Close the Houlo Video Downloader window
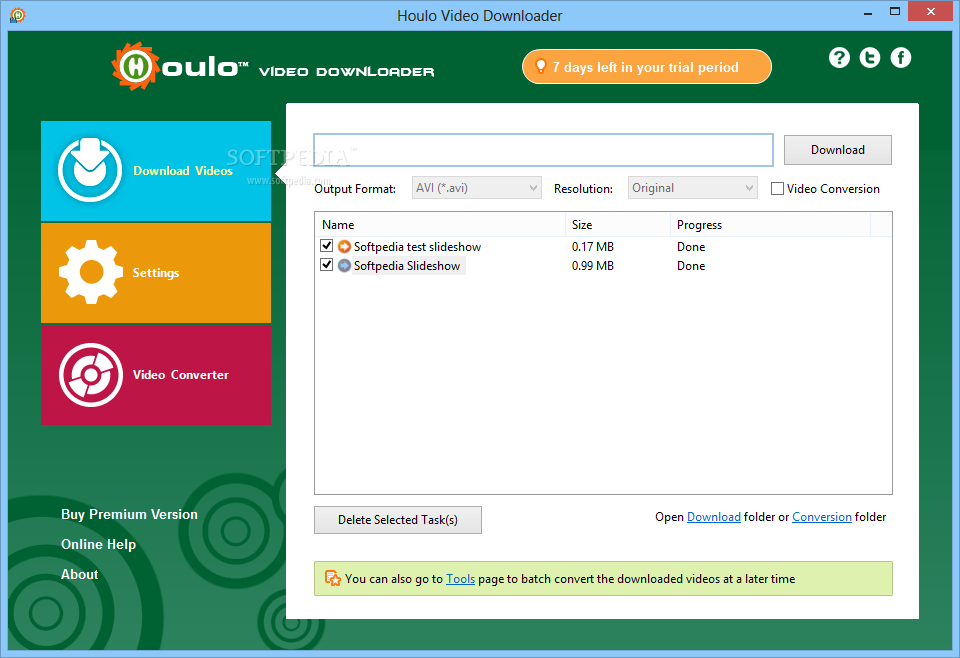Viewport: 960px width, 658px height. (931, 12)
